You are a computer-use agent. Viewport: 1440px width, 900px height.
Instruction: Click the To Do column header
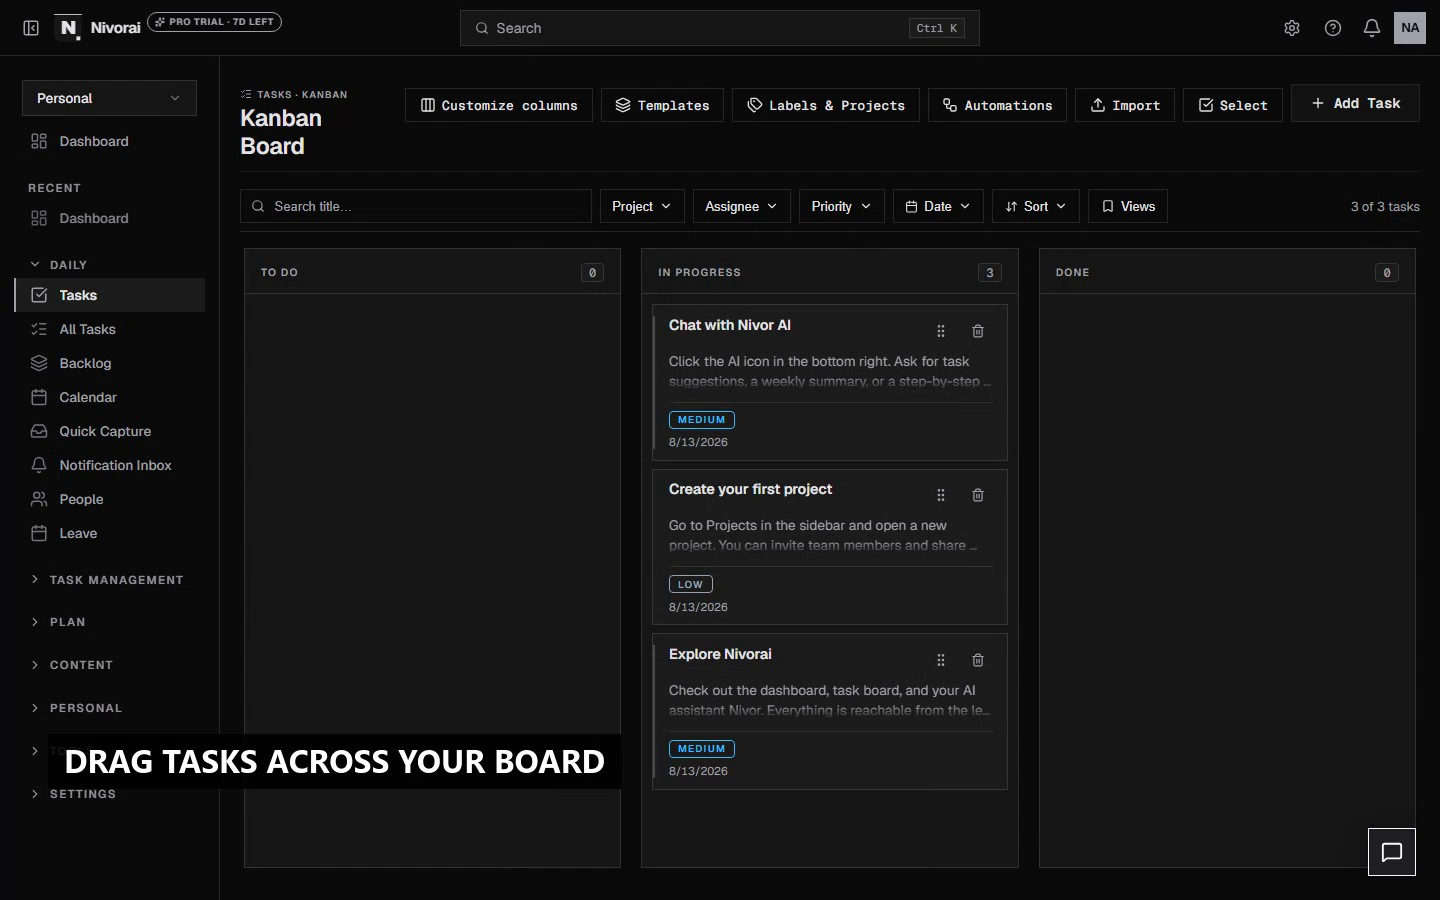pos(432,272)
